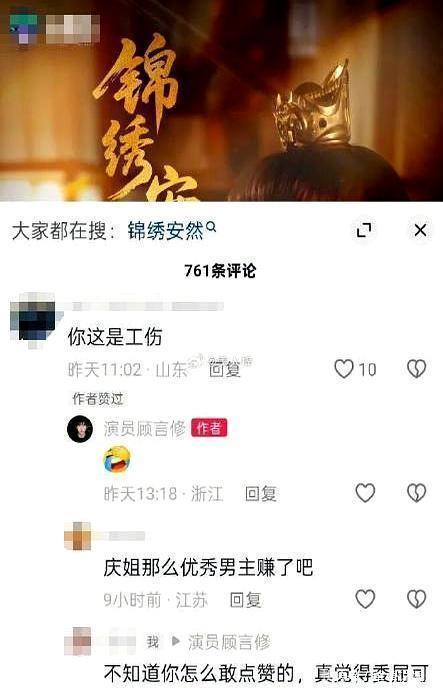Tap the video preview with golden crown
The image size is (443, 688).
point(222,100)
